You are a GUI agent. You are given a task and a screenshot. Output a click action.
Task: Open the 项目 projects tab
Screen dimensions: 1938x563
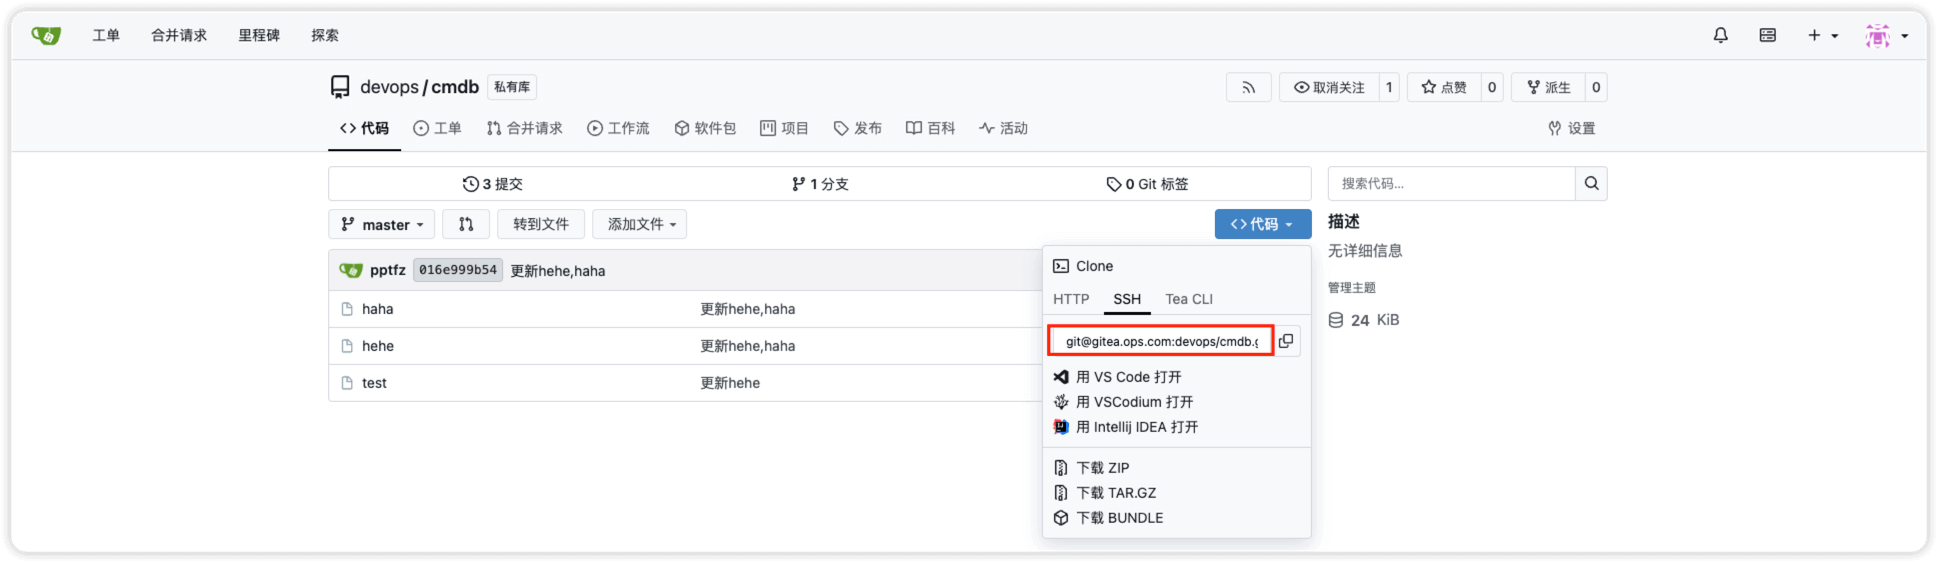pos(784,128)
